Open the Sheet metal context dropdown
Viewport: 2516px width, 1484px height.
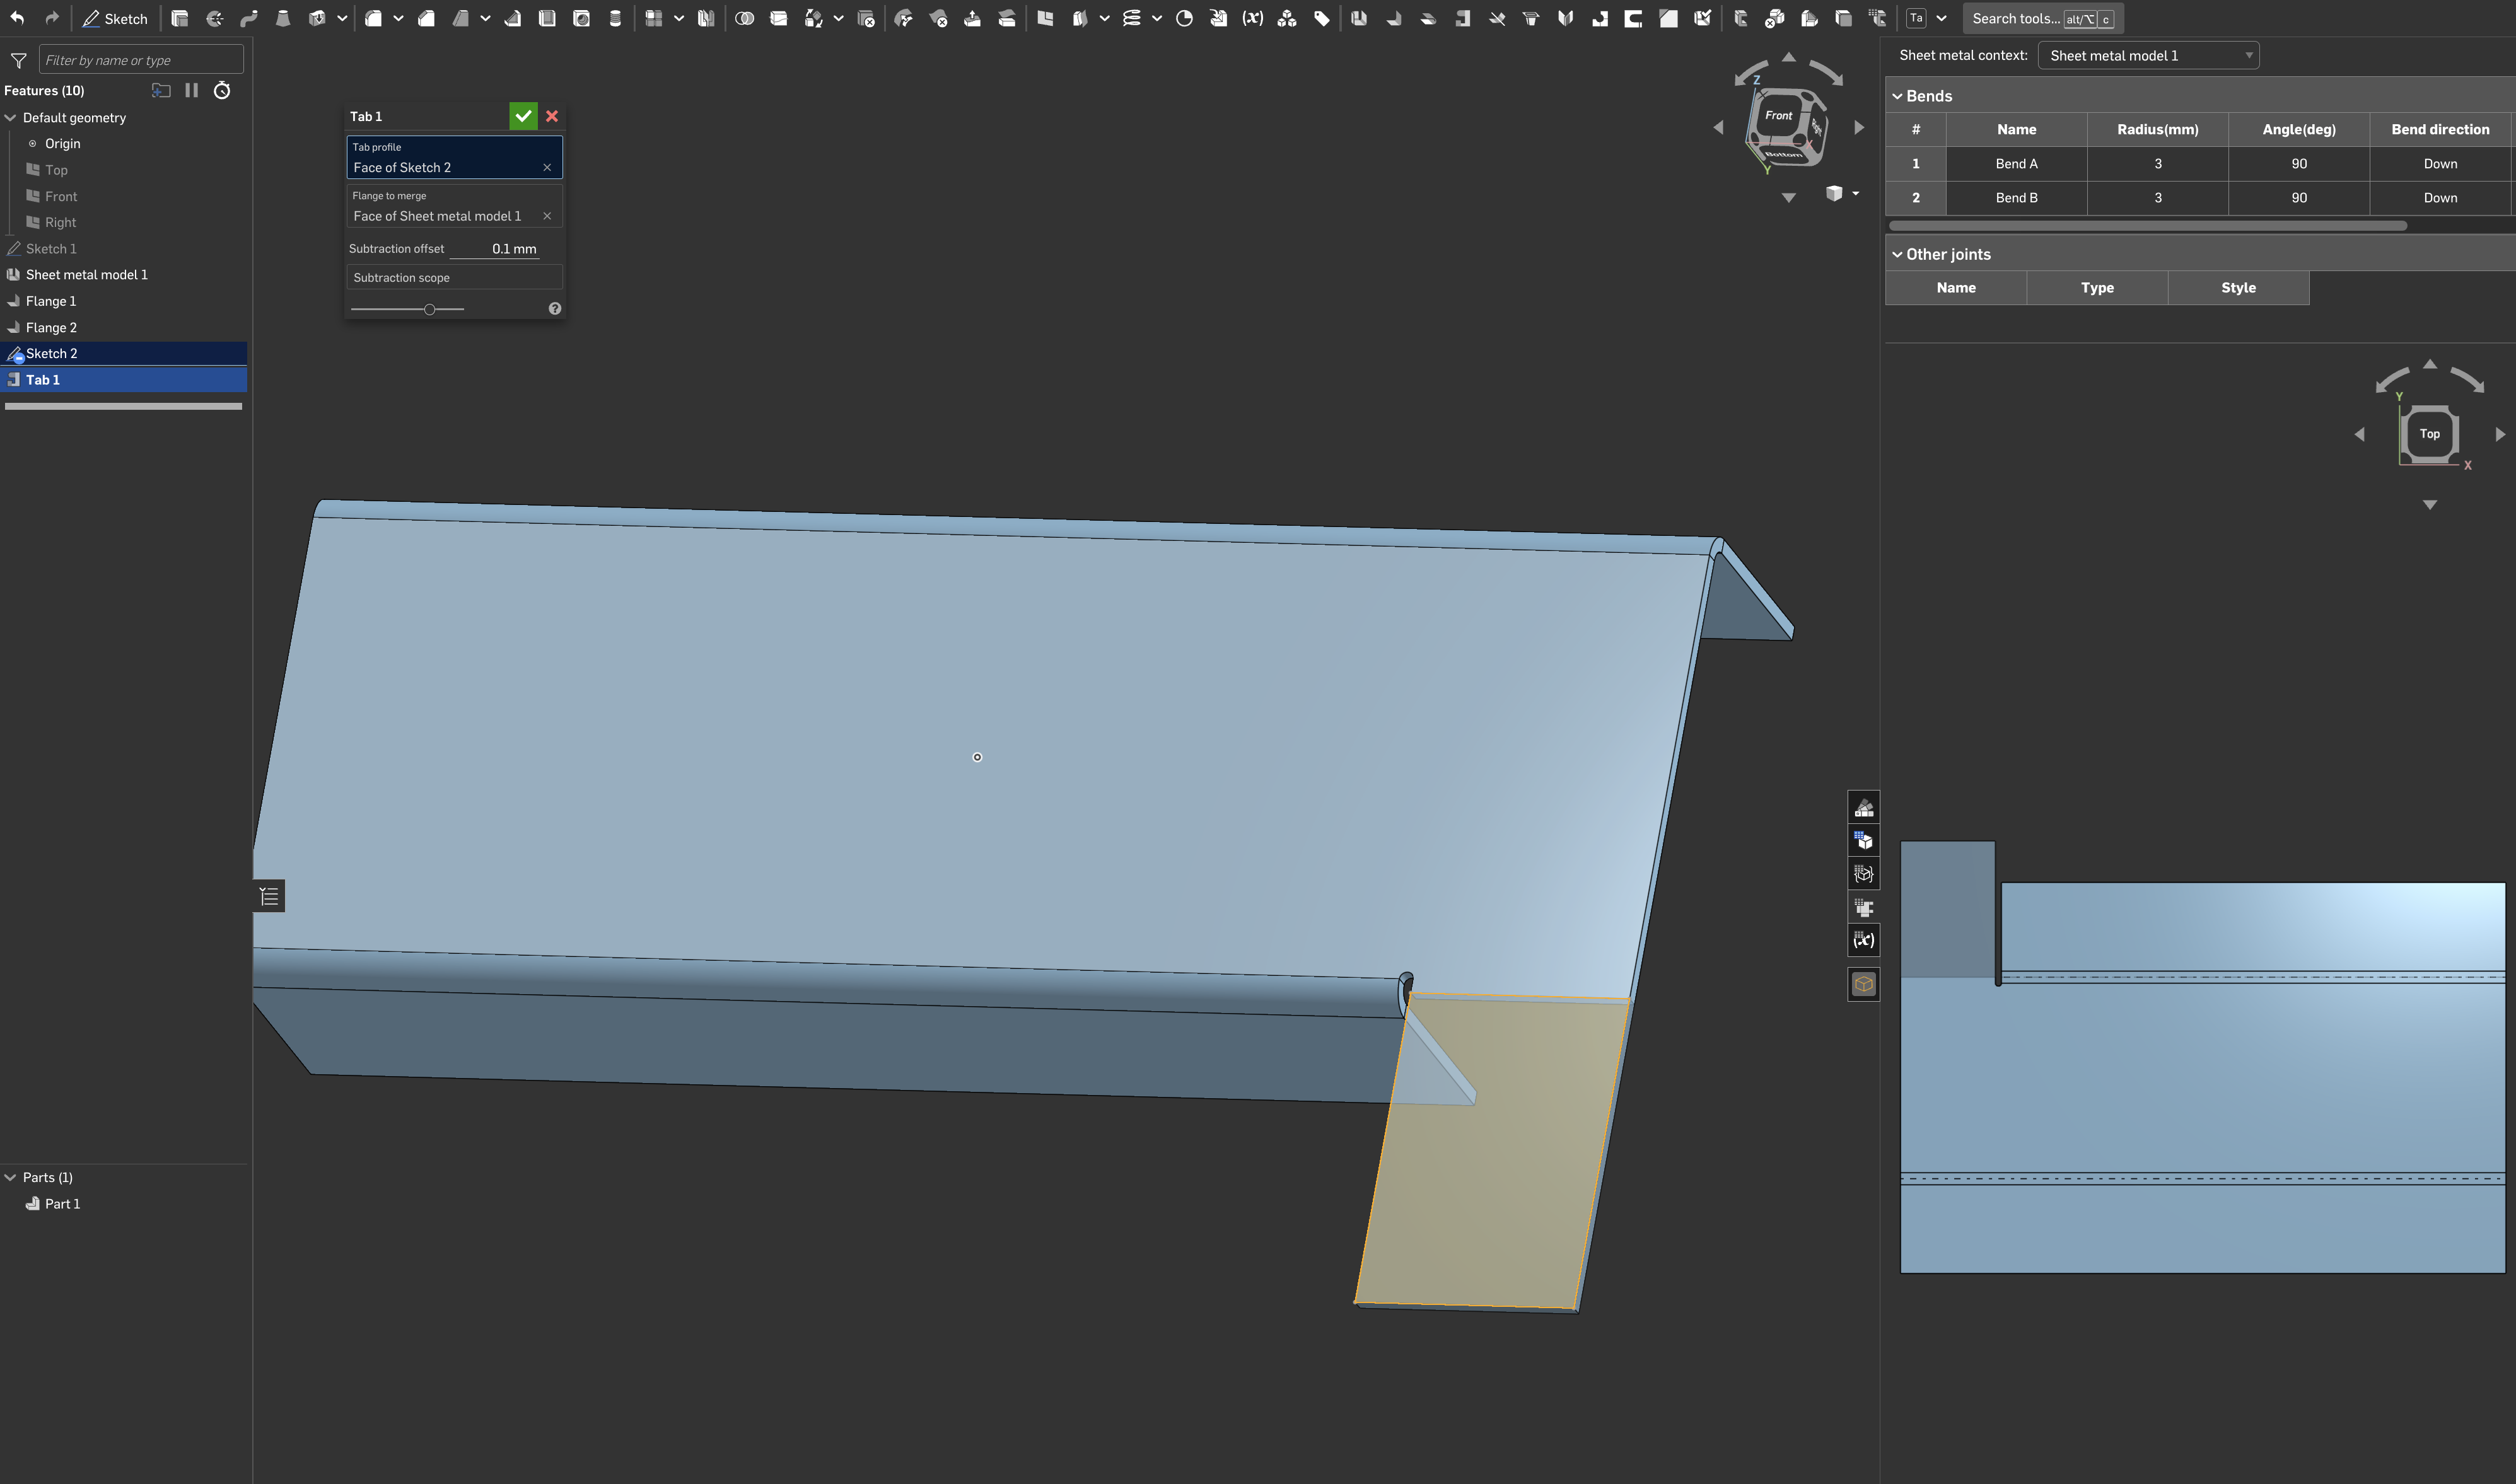[2147, 55]
